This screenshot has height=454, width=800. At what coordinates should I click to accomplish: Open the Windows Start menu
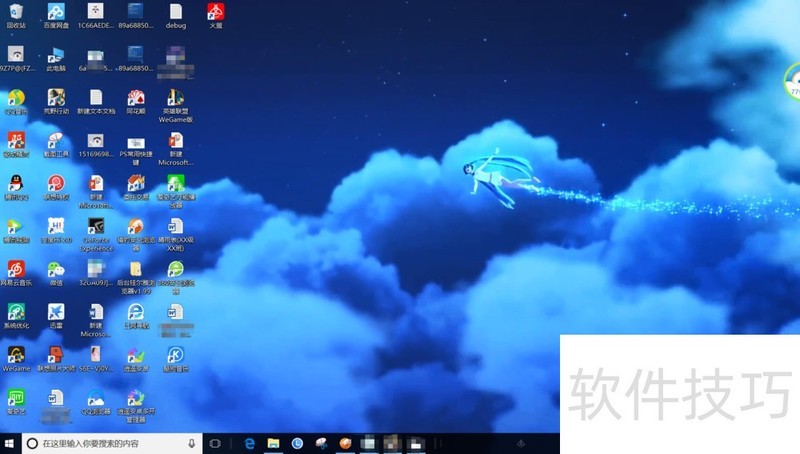click(x=10, y=443)
